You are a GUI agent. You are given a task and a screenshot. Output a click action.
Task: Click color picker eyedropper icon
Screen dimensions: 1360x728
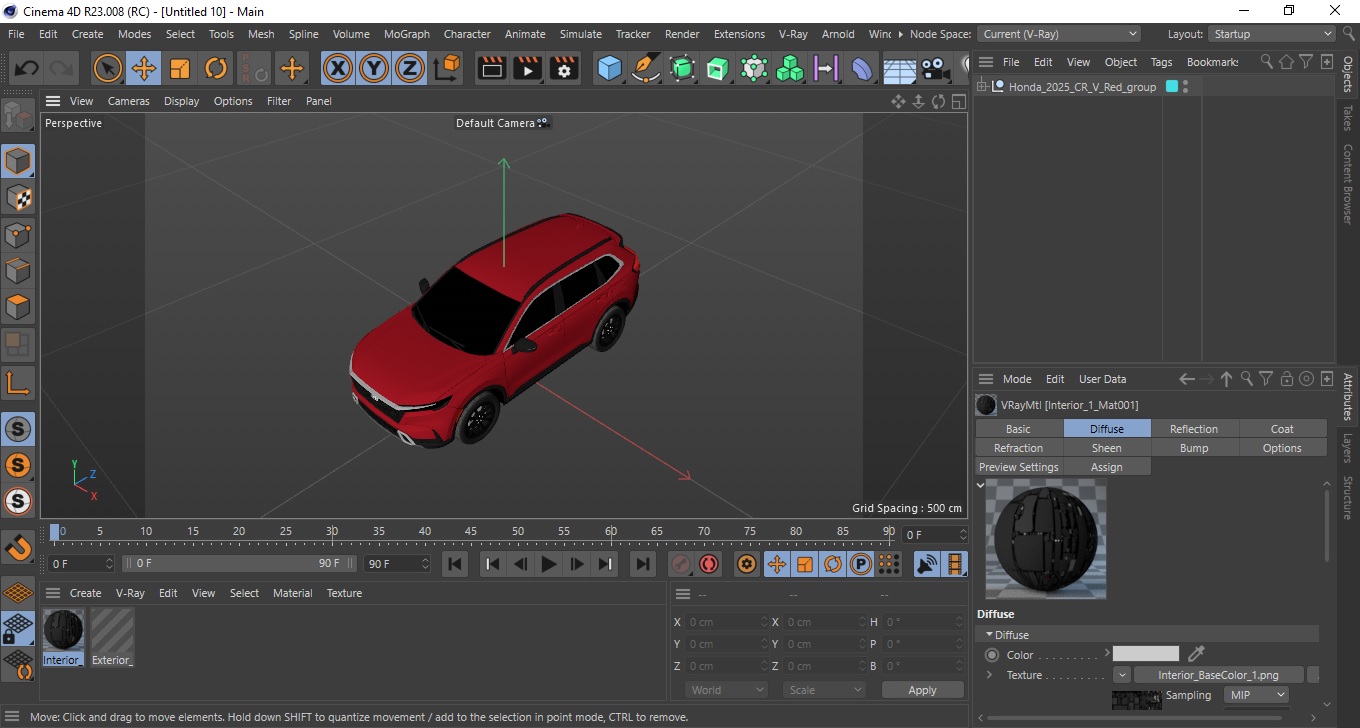[x=1196, y=654]
